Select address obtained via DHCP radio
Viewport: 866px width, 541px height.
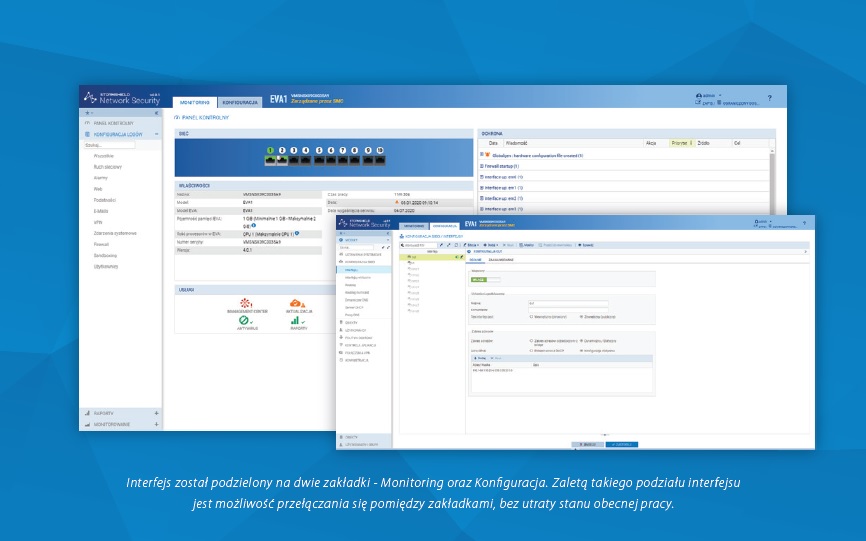coord(531,351)
